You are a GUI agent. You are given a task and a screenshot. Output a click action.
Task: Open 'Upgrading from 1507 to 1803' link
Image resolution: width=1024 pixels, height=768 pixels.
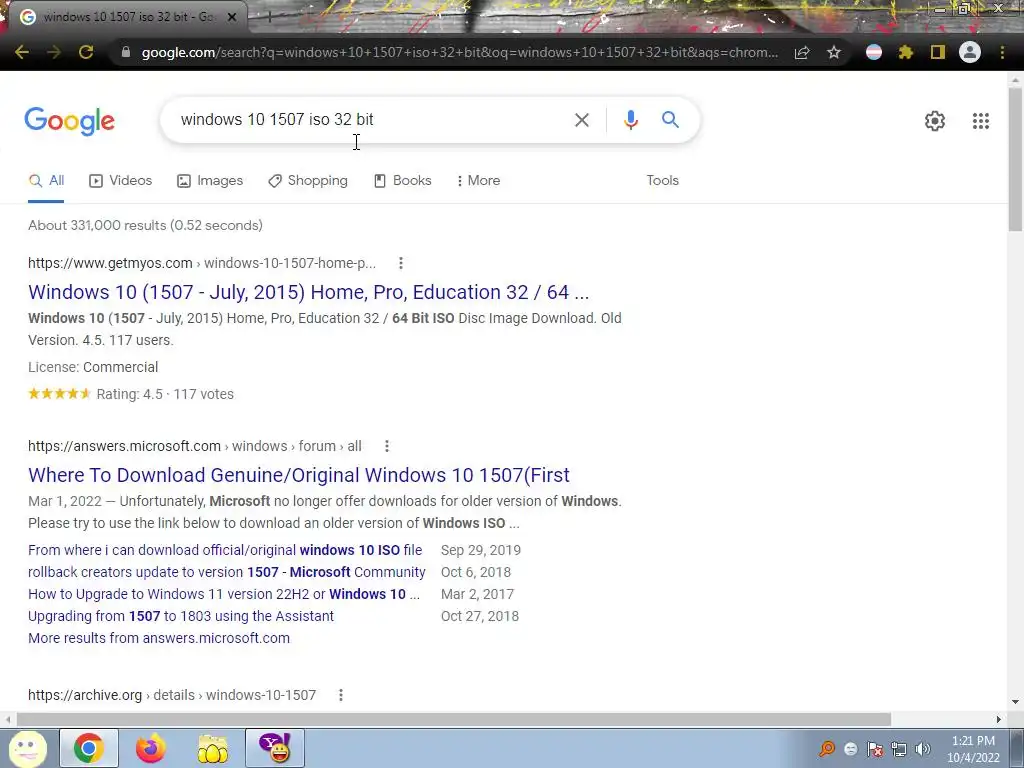click(181, 616)
